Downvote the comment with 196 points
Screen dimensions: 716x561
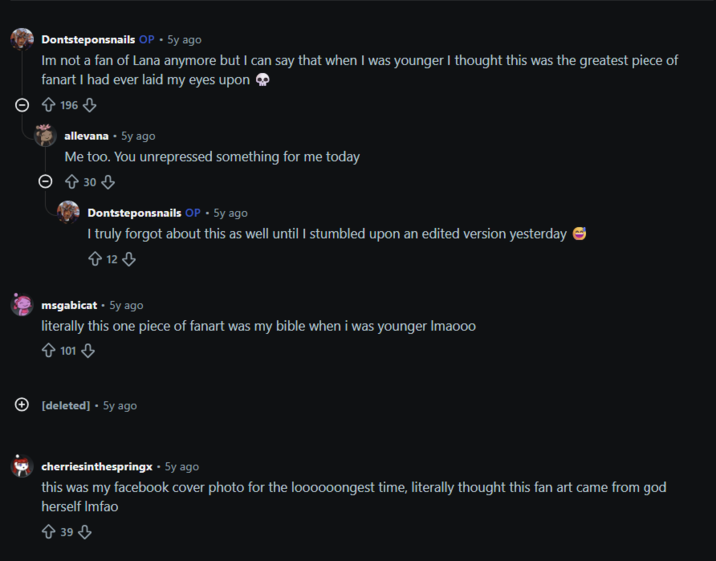90,105
